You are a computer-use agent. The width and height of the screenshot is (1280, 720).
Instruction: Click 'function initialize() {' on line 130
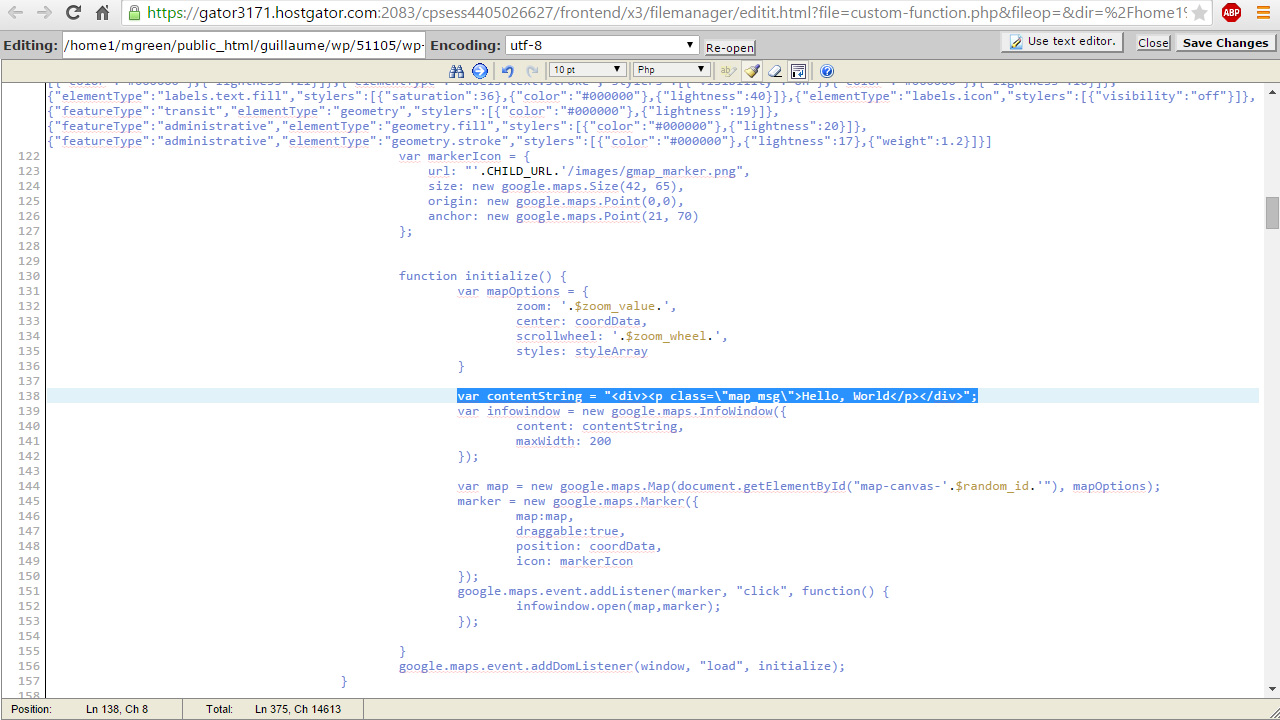coord(483,276)
